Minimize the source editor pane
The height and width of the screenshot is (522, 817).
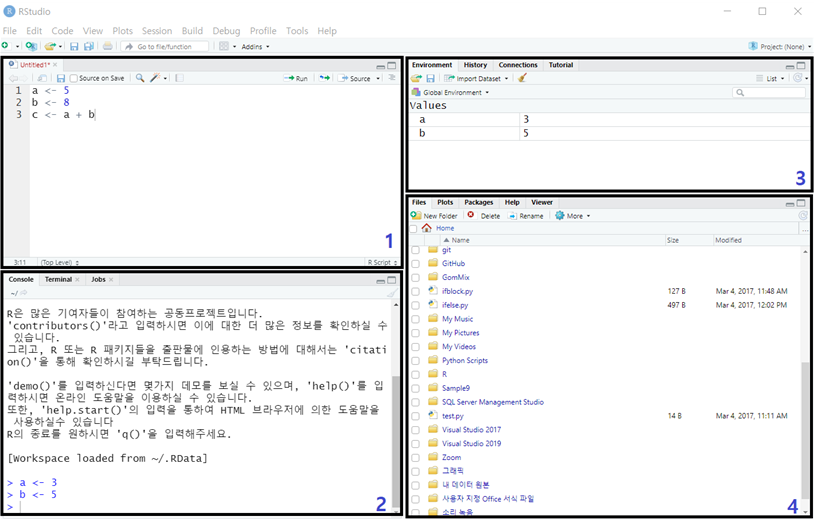pyautogui.click(x=381, y=66)
